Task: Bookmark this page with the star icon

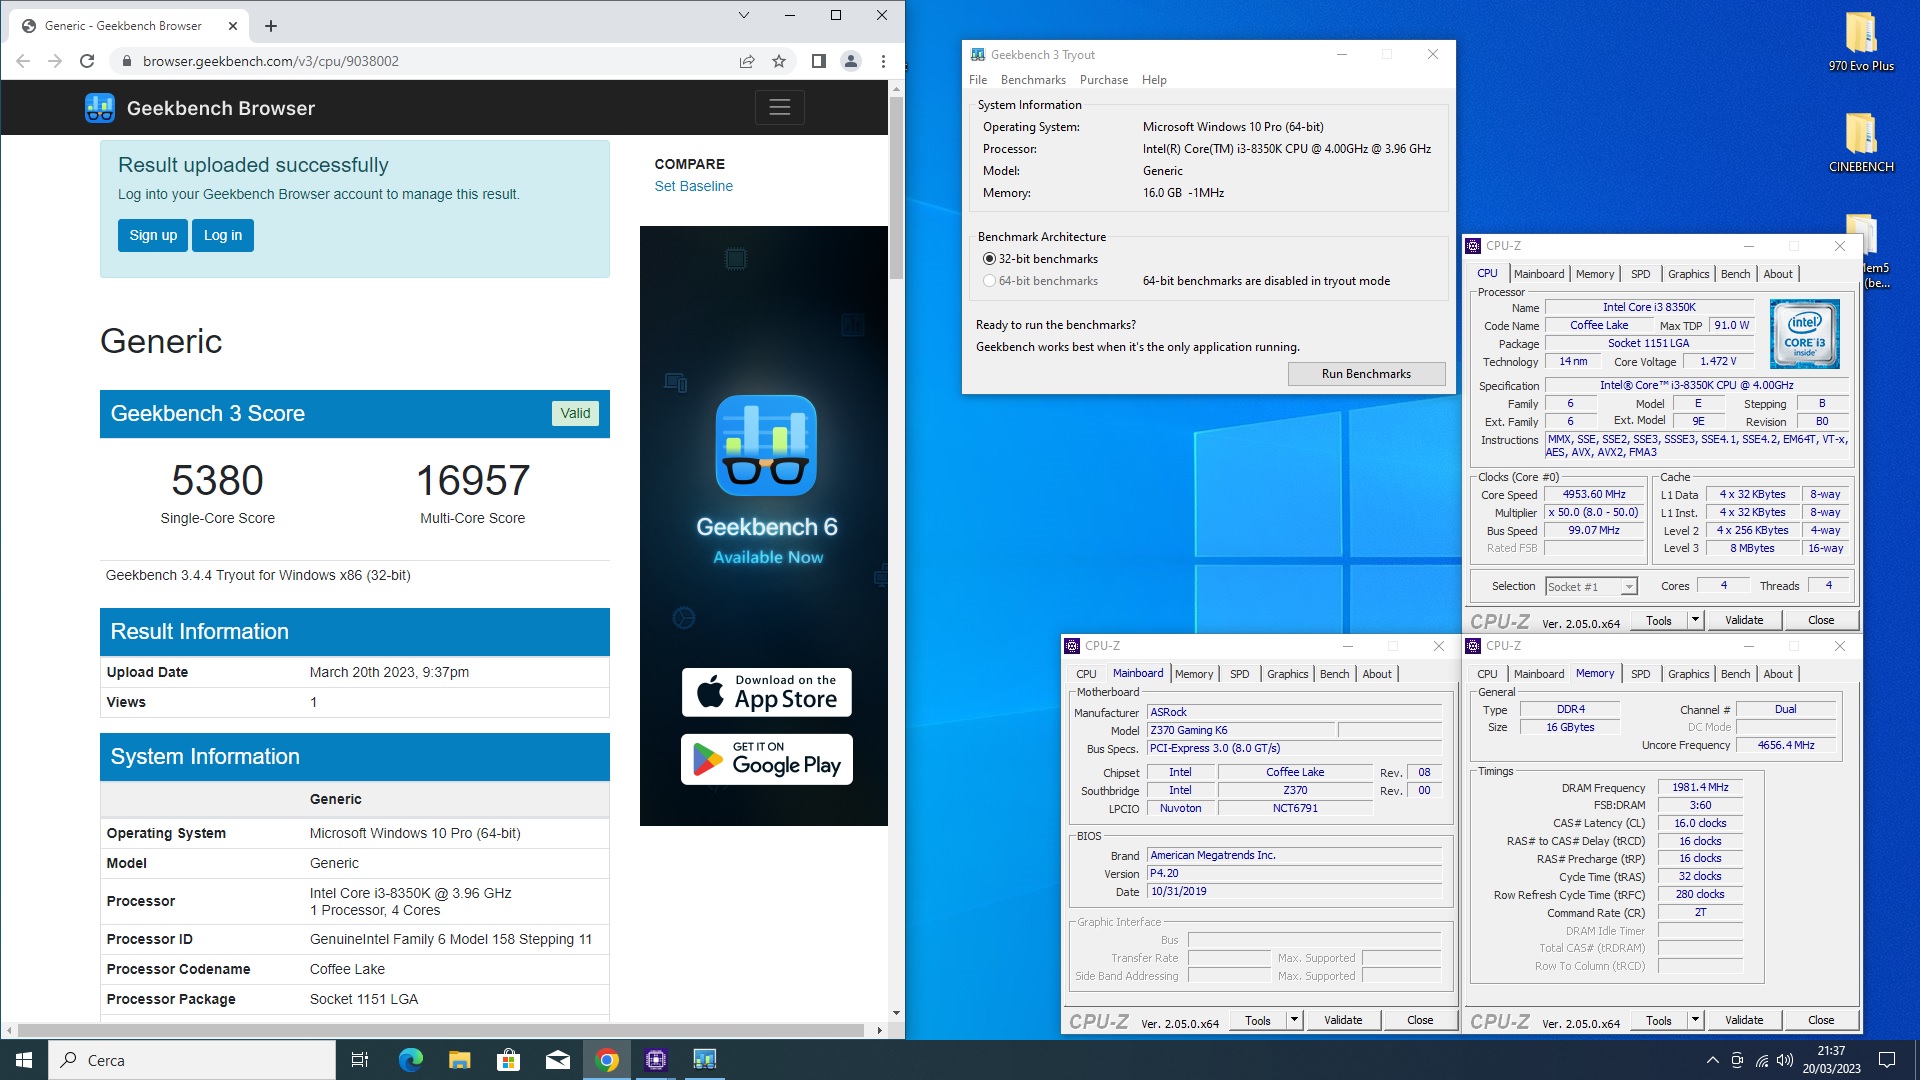Action: coord(779,61)
